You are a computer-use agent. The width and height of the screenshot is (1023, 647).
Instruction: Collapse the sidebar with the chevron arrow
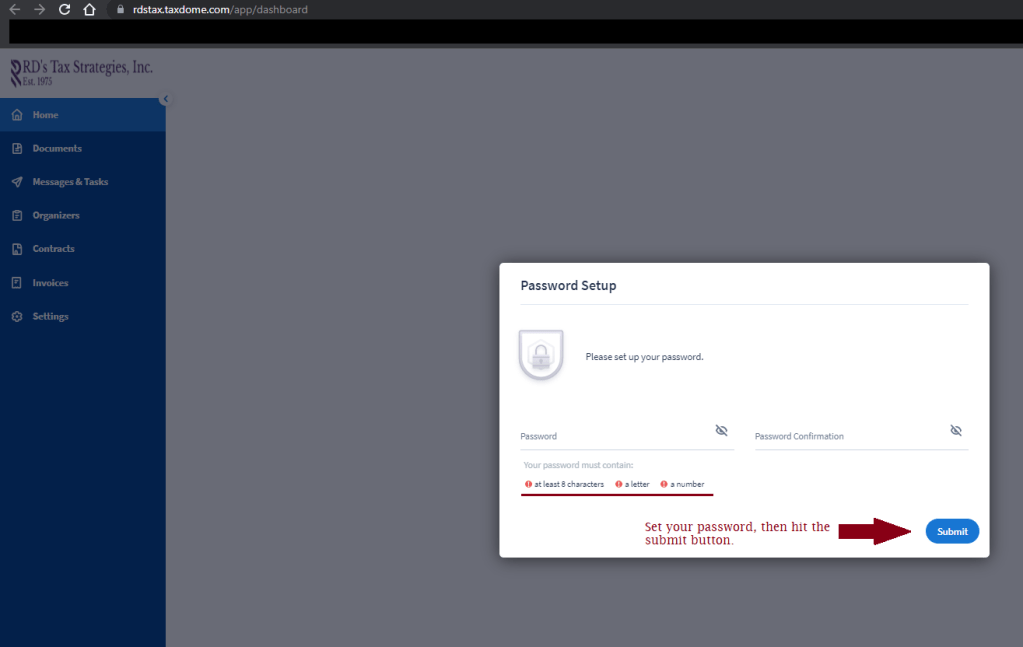click(165, 99)
